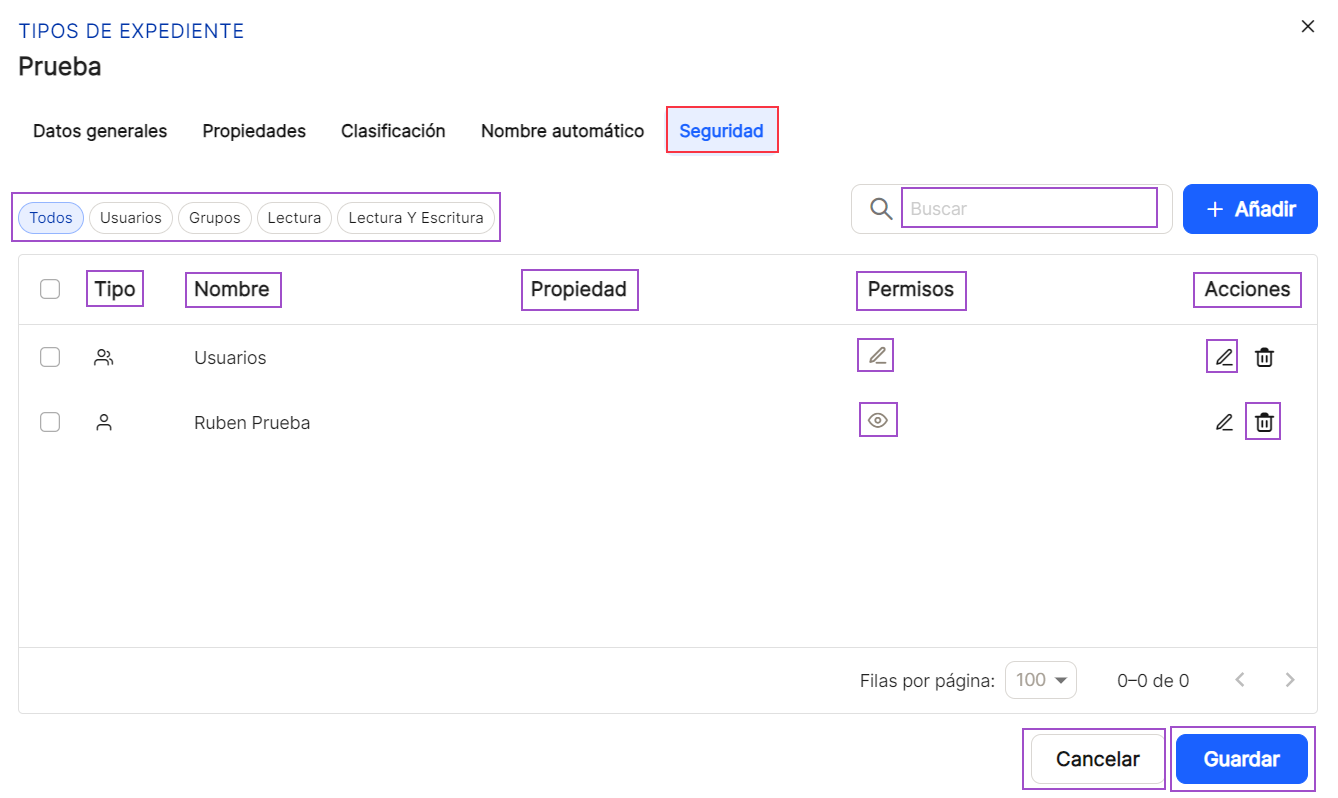Go to the previous page arrow
The image size is (1338, 798).
1240,680
